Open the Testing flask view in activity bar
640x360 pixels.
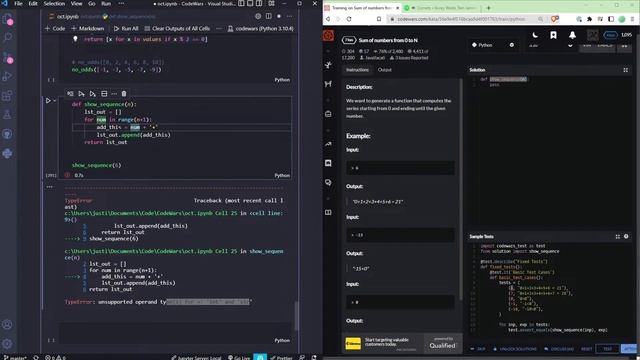(7, 115)
